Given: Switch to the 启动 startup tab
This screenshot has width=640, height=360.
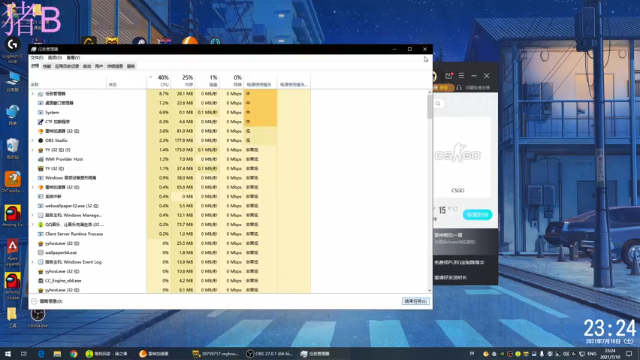Looking at the screenshot, I should [87, 66].
